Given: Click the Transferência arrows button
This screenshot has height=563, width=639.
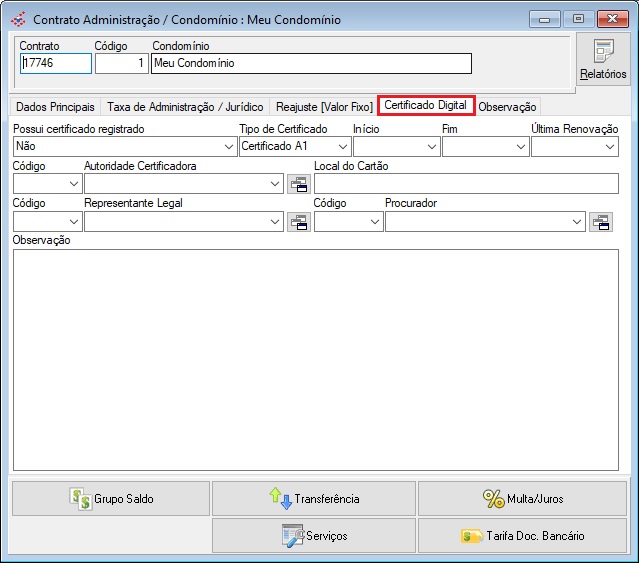Looking at the screenshot, I should pos(314,498).
